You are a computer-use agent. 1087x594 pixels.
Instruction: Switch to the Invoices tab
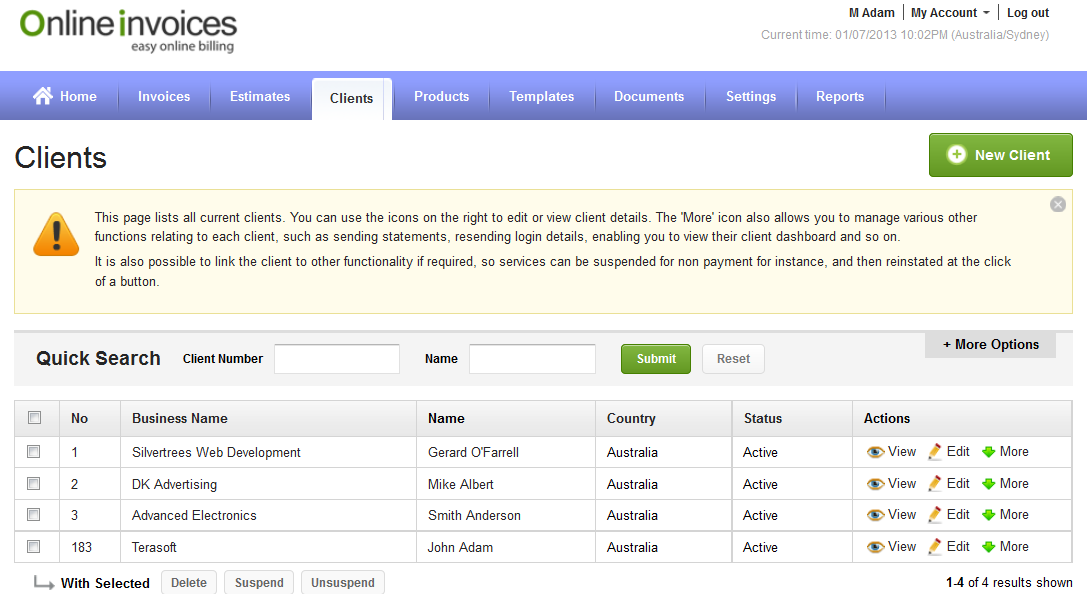pyautogui.click(x=164, y=97)
